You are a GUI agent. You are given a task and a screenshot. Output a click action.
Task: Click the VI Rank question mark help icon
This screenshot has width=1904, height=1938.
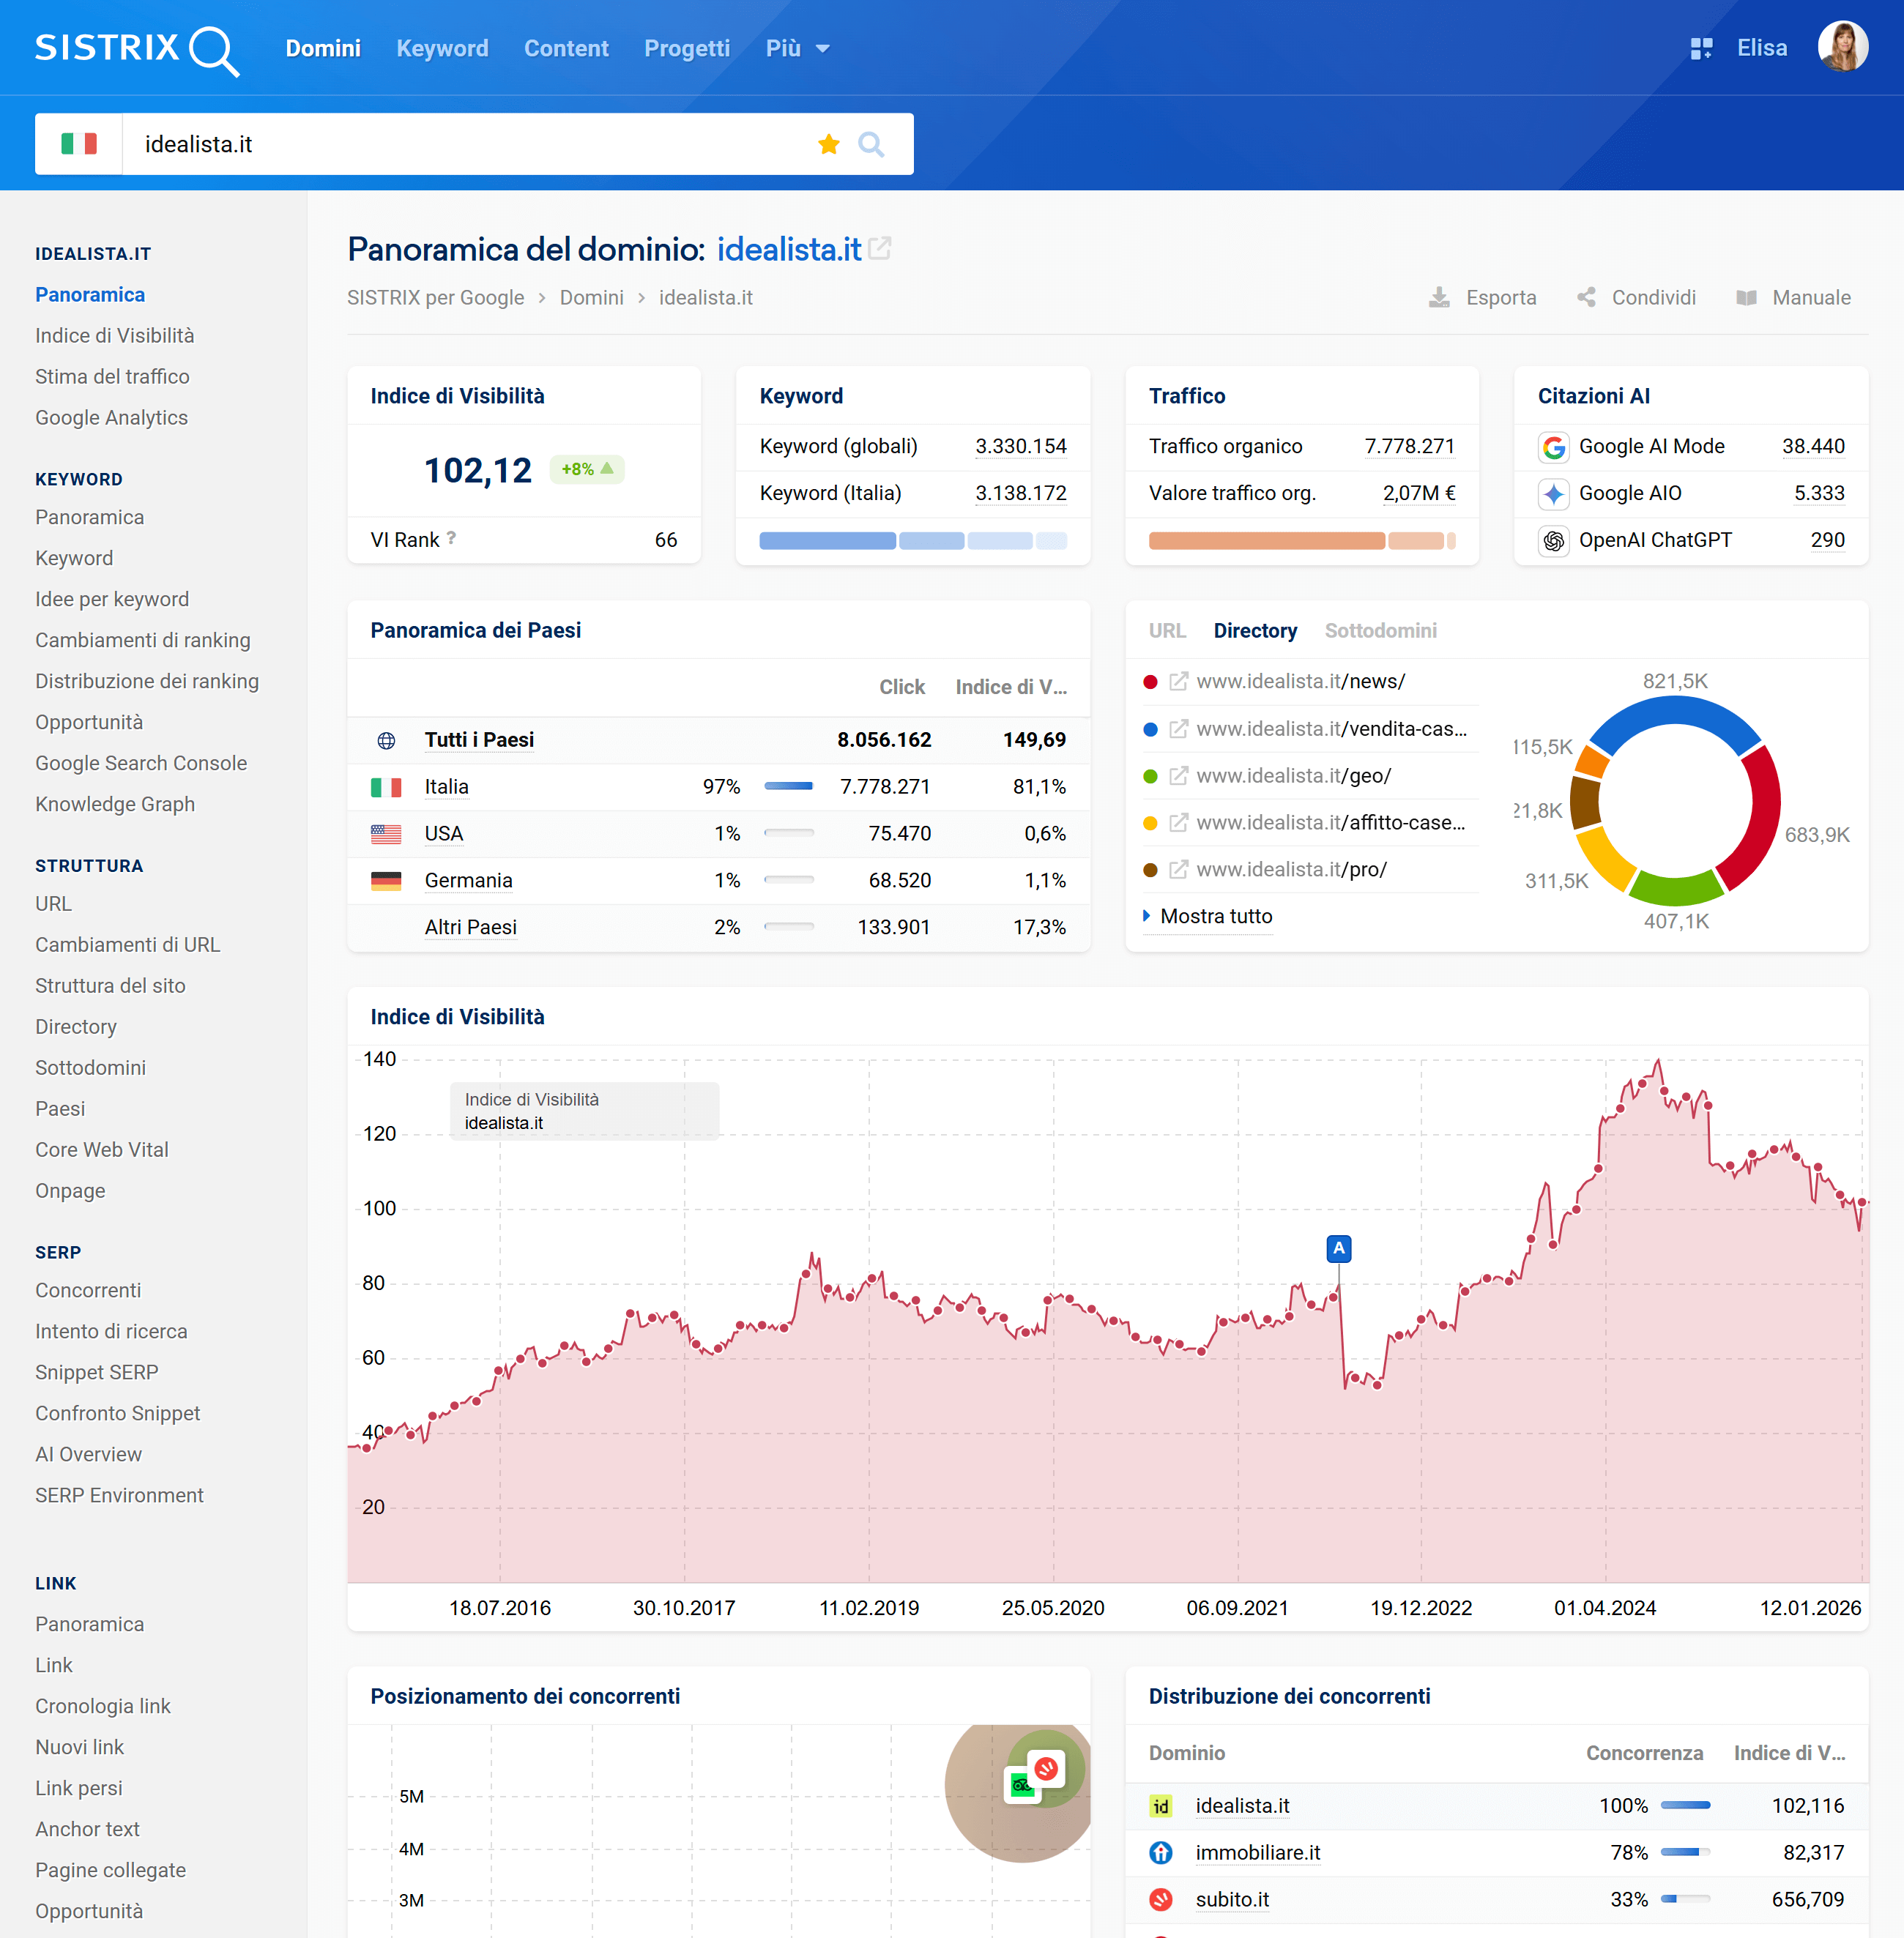[451, 538]
